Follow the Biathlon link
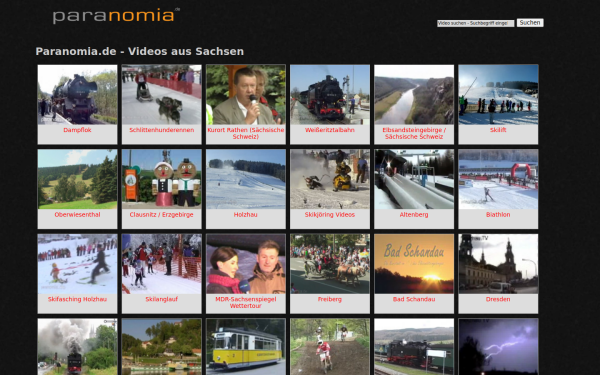This screenshot has height=375, width=600. (x=498, y=215)
